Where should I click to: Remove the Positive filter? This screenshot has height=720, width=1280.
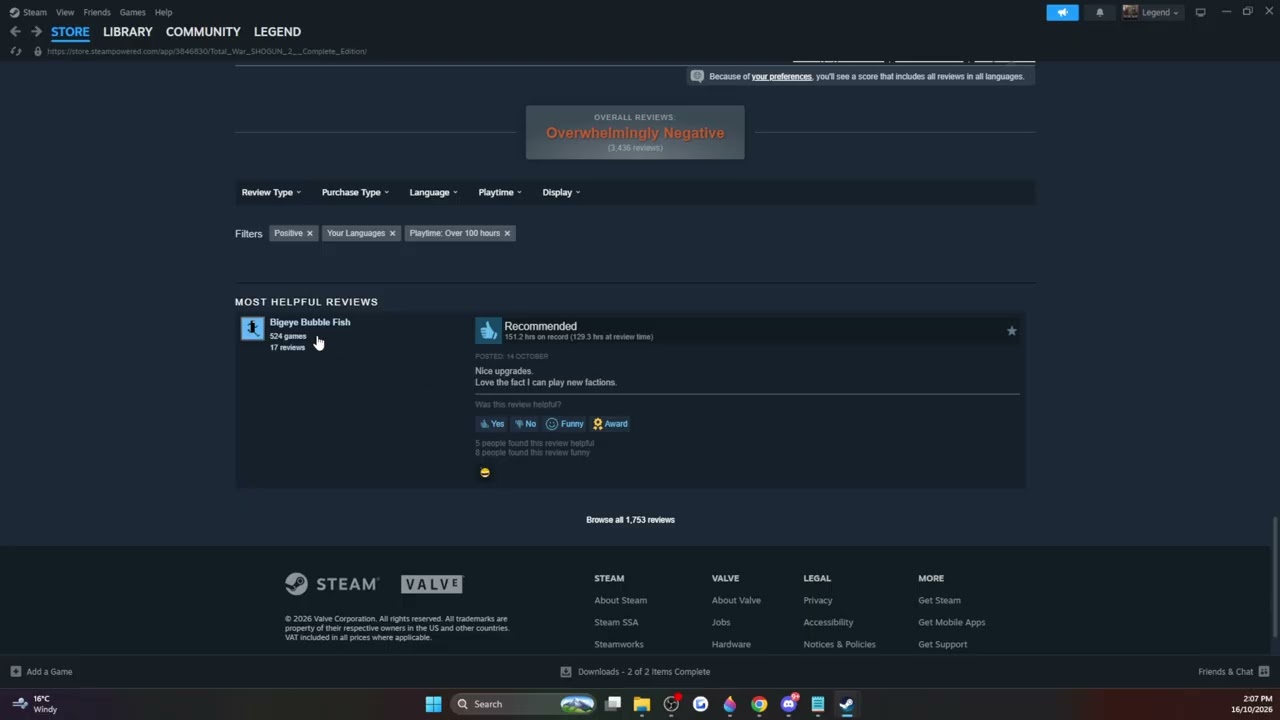[310, 233]
